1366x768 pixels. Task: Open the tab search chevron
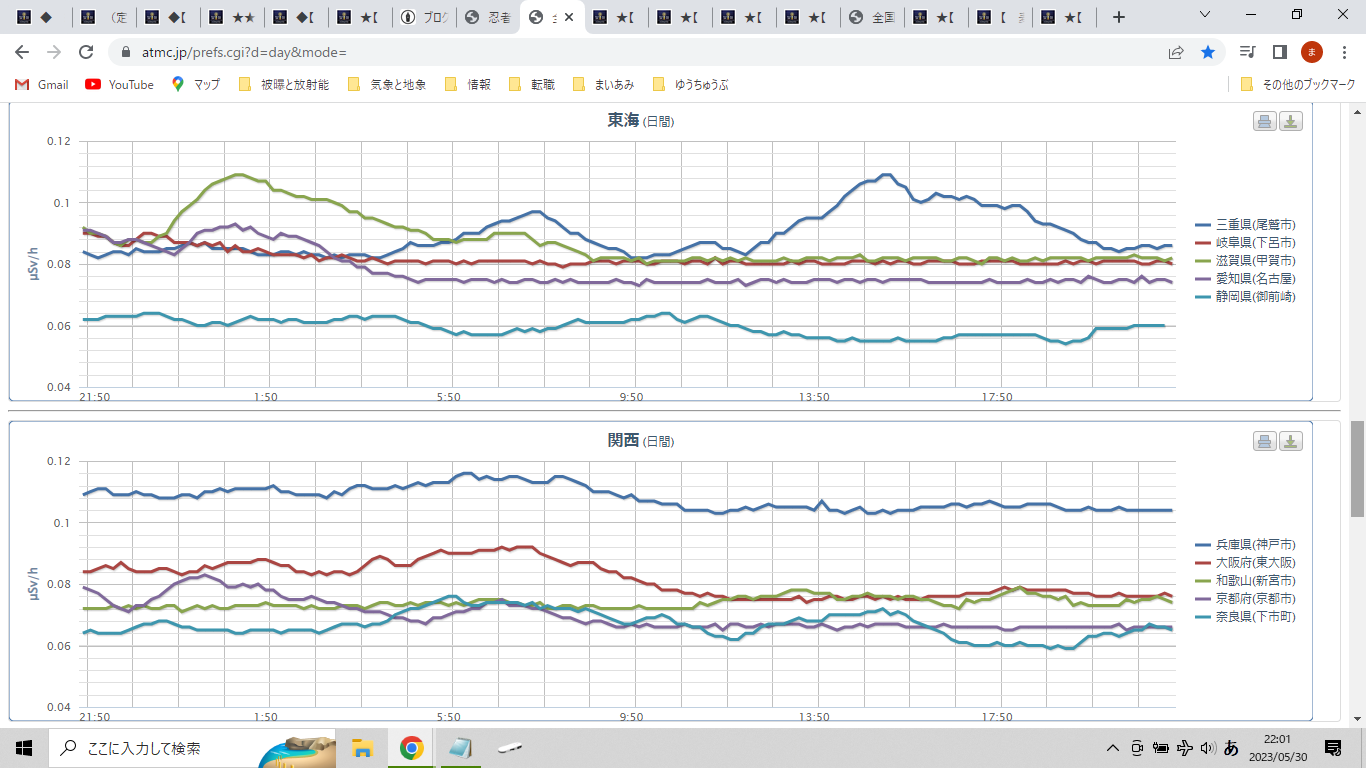pyautogui.click(x=1203, y=15)
